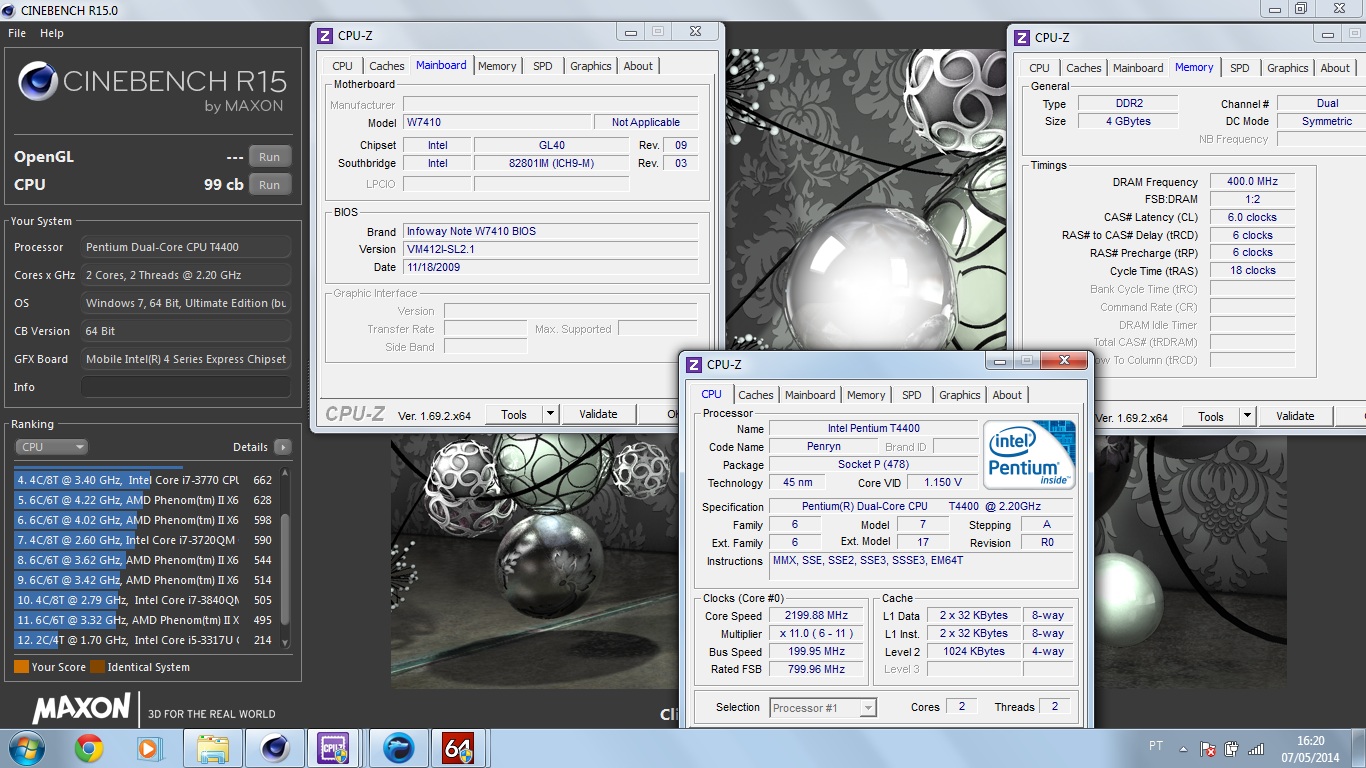Click Tools button in Memory CPU-Z window

tap(1211, 416)
